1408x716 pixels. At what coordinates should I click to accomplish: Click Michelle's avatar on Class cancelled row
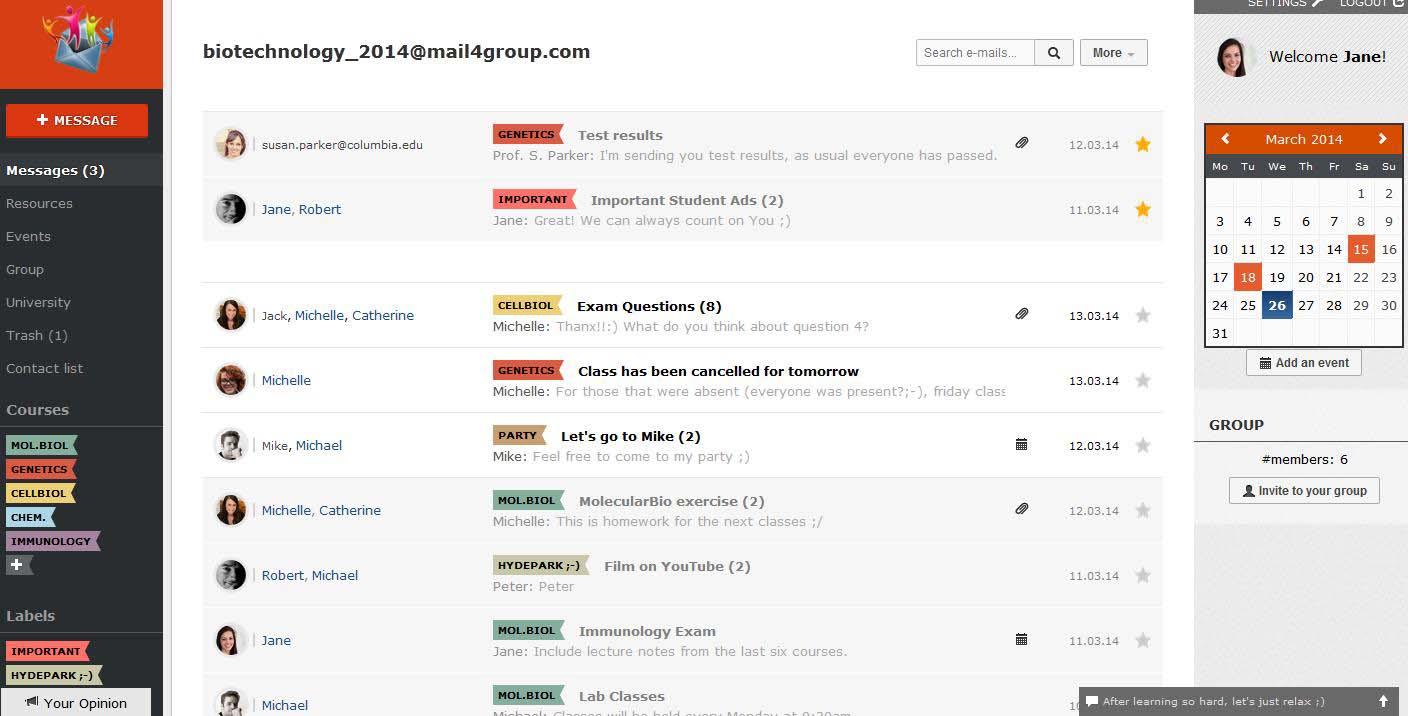[x=231, y=380]
